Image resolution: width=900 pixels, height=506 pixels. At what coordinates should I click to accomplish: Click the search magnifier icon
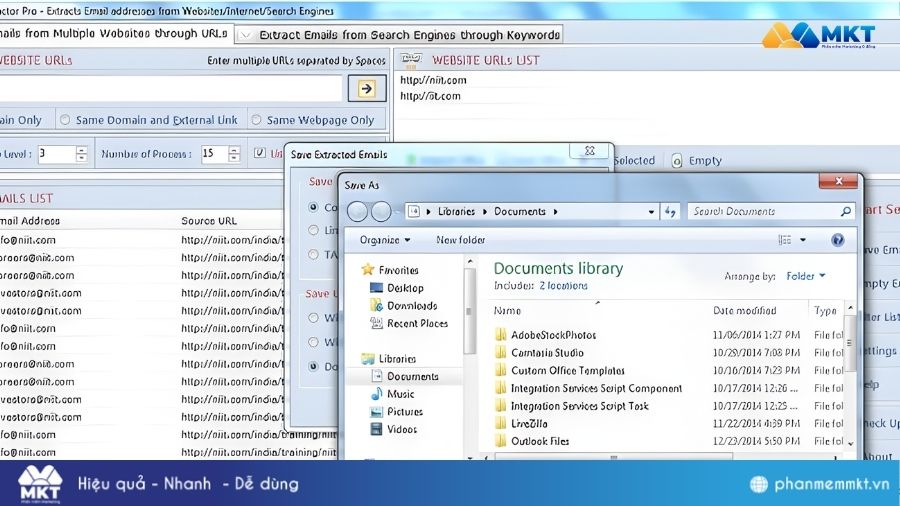click(x=845, y=212)
